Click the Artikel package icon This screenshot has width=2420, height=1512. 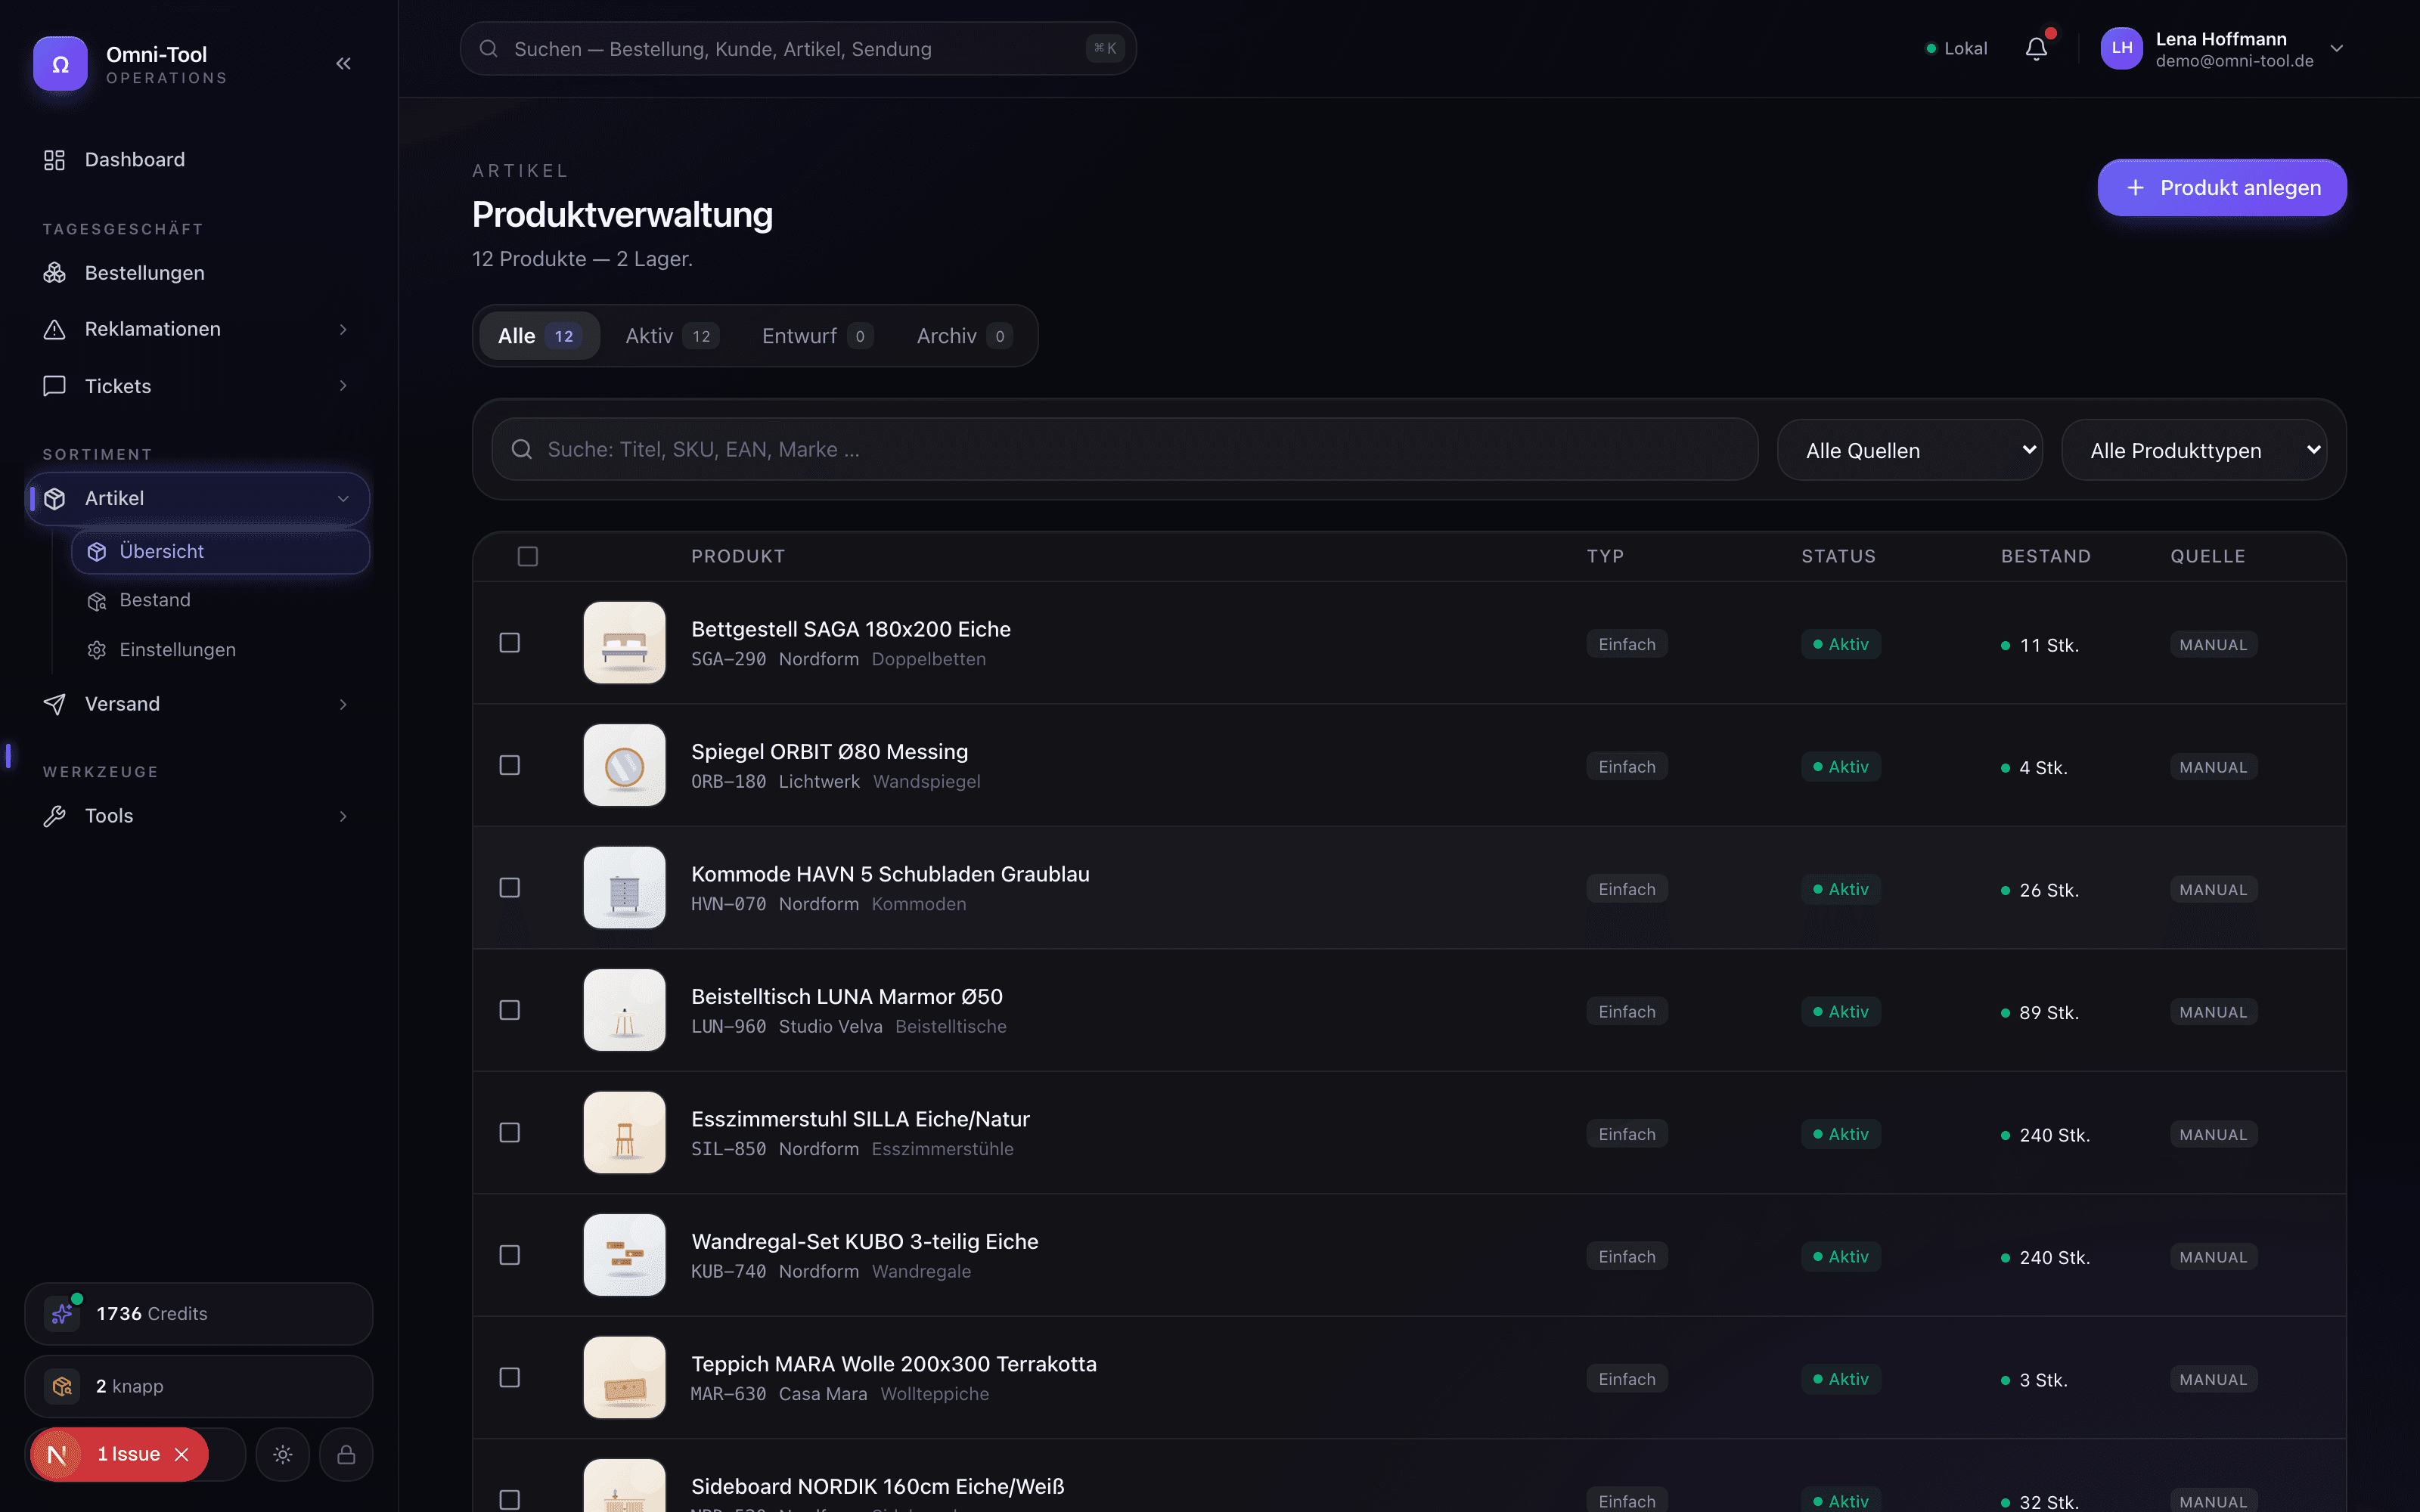tap(54, 498)
